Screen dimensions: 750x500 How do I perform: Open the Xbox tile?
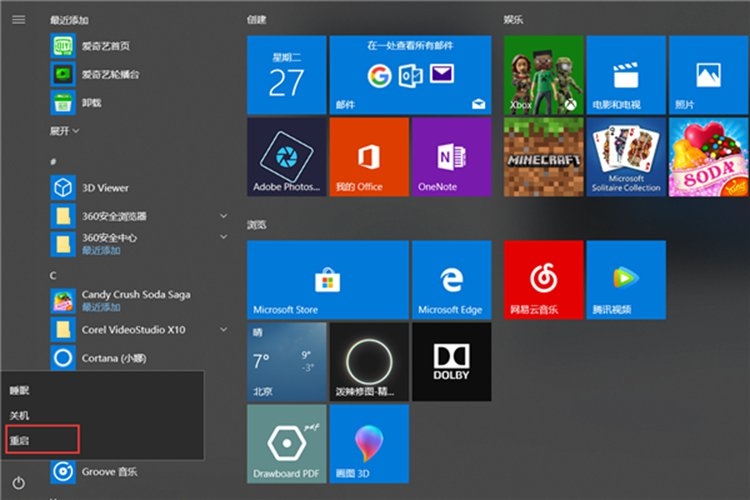(543, 75)
